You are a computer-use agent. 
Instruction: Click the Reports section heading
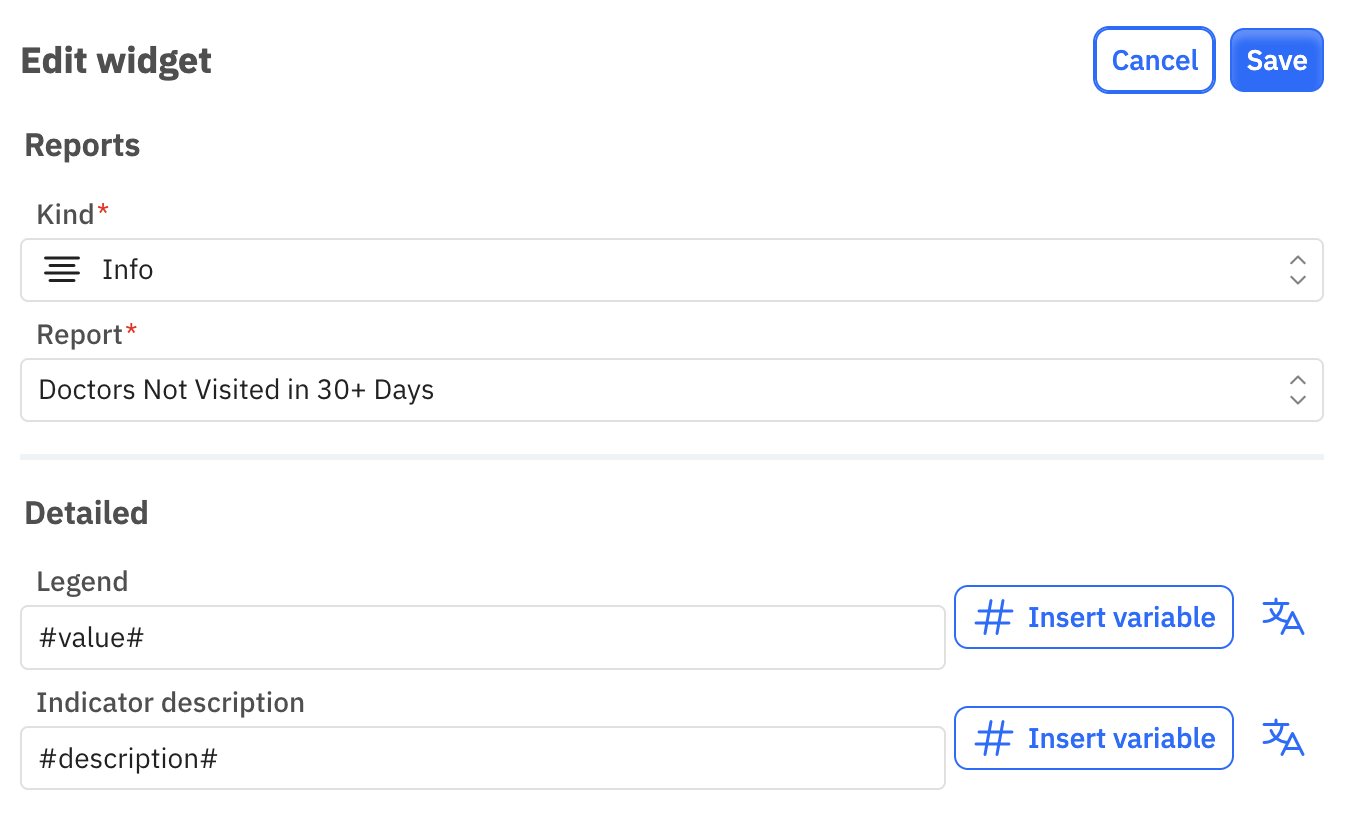pyautogui.click(x=82, y=146)
